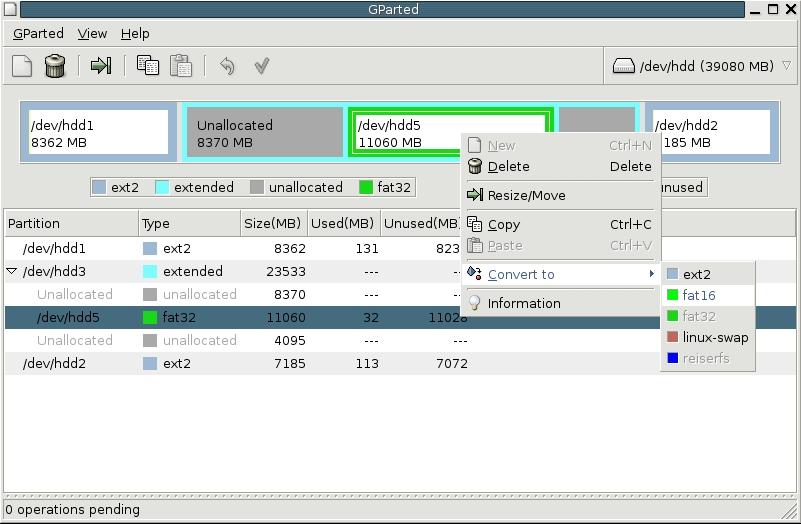801x524 pixels.
Task: Choose Copy in the context menu
Action: coord(560,224)
